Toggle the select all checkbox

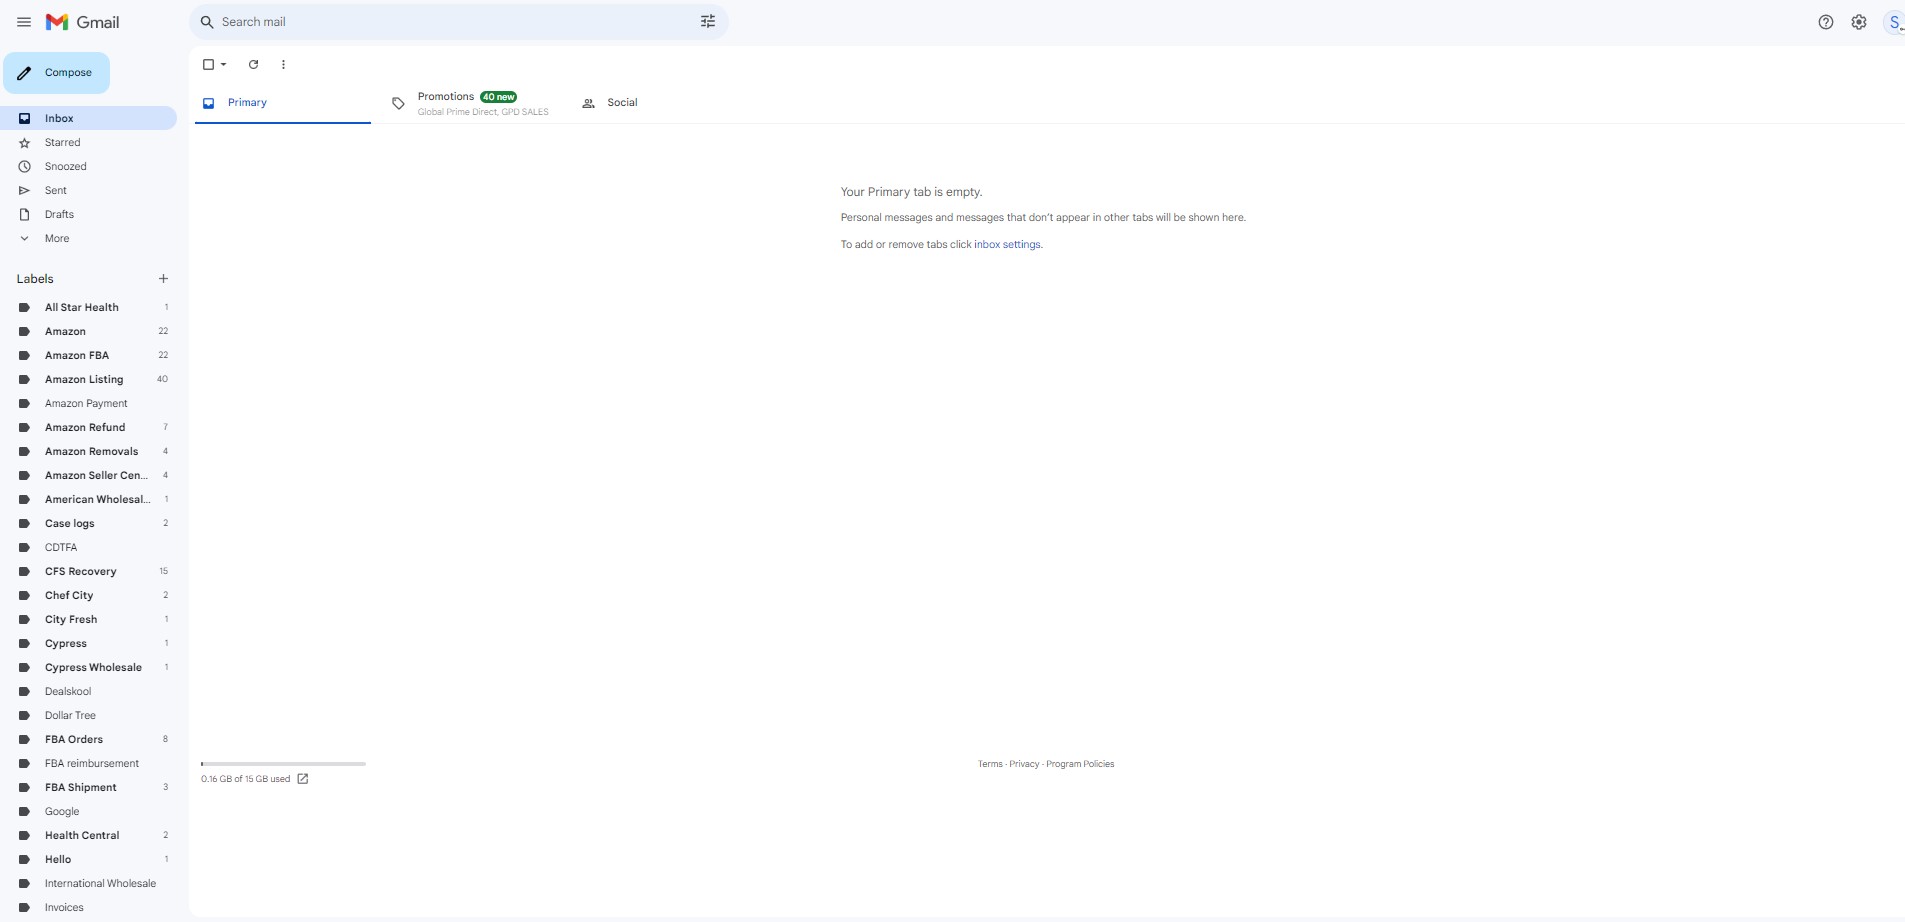tap(209, 65)
